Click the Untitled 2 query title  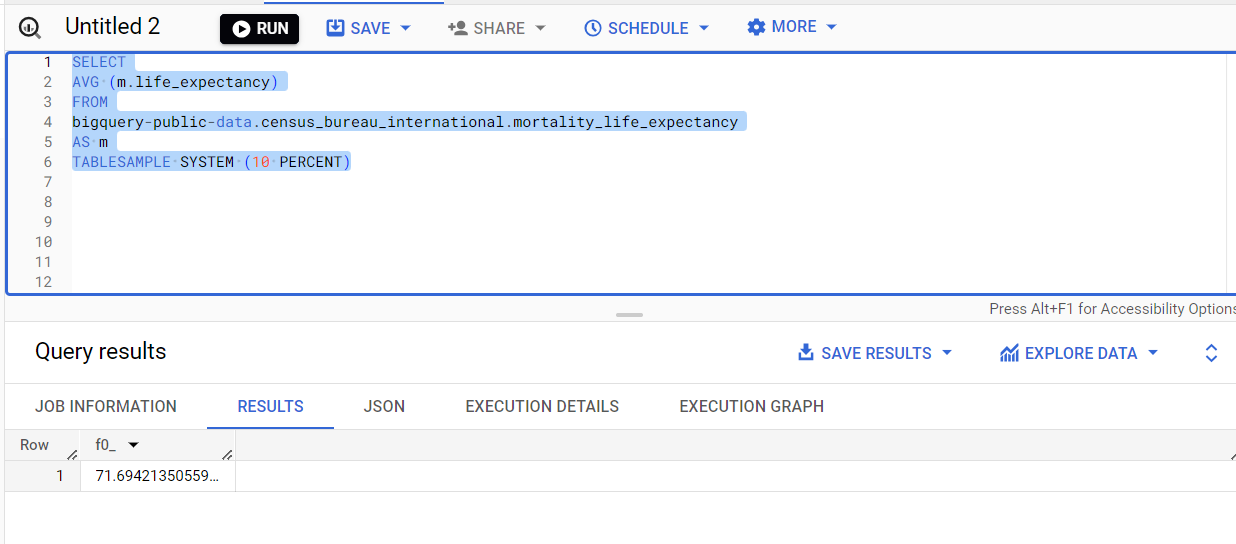click(112, 27)
